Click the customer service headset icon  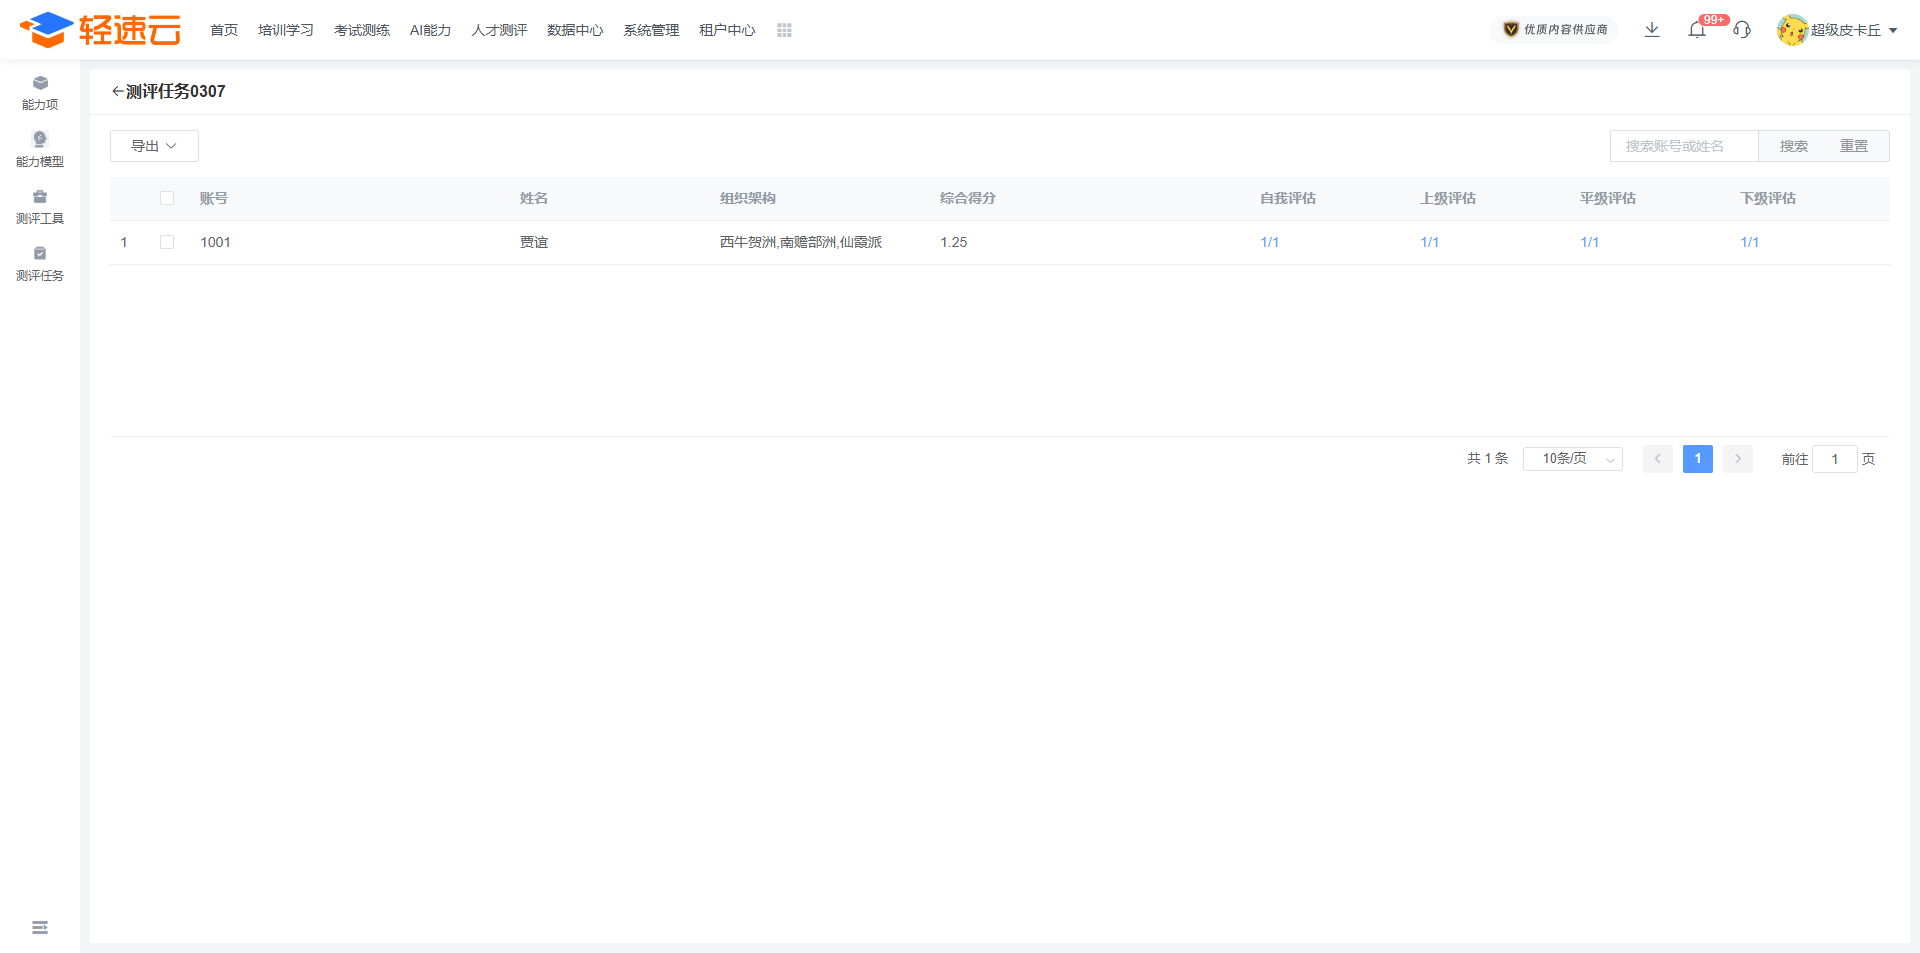point(1742,30)
